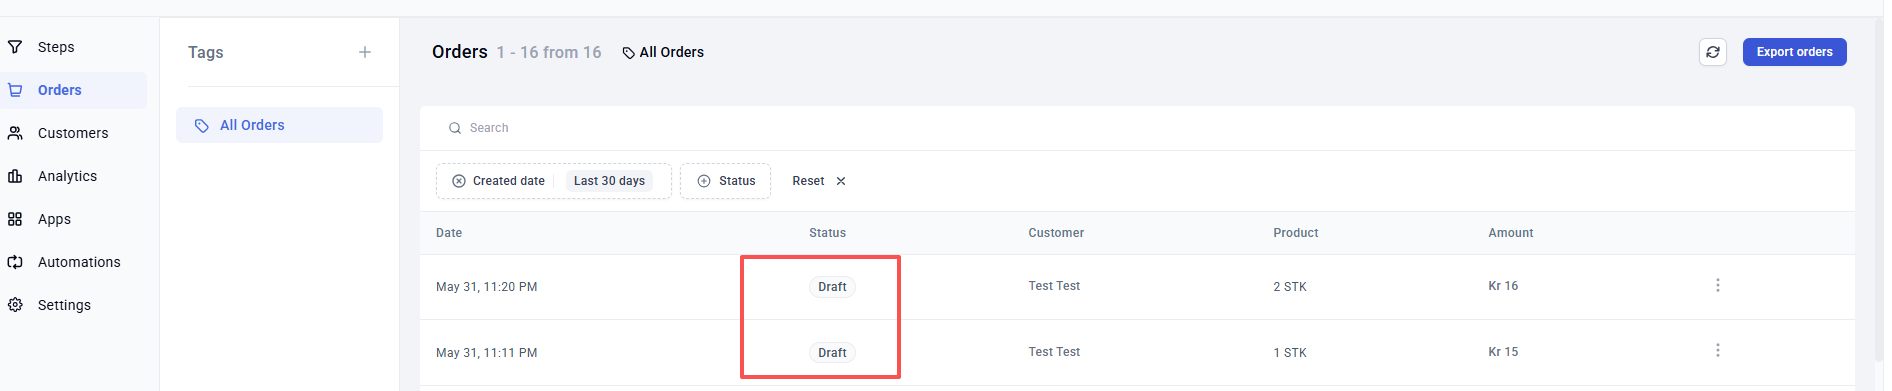
Task: Open Steps in the sidebar
Action: click(x=56, y=47)
